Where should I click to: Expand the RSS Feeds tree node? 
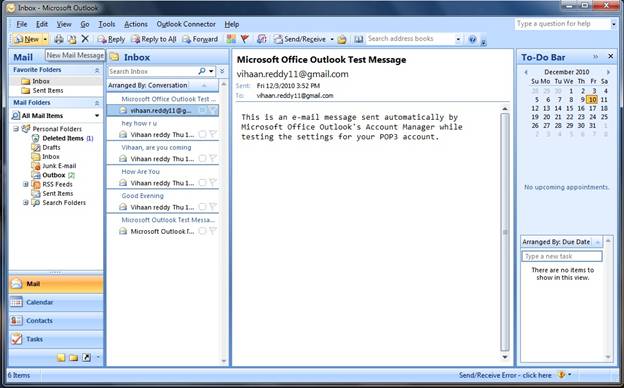[x=25, y=184]
